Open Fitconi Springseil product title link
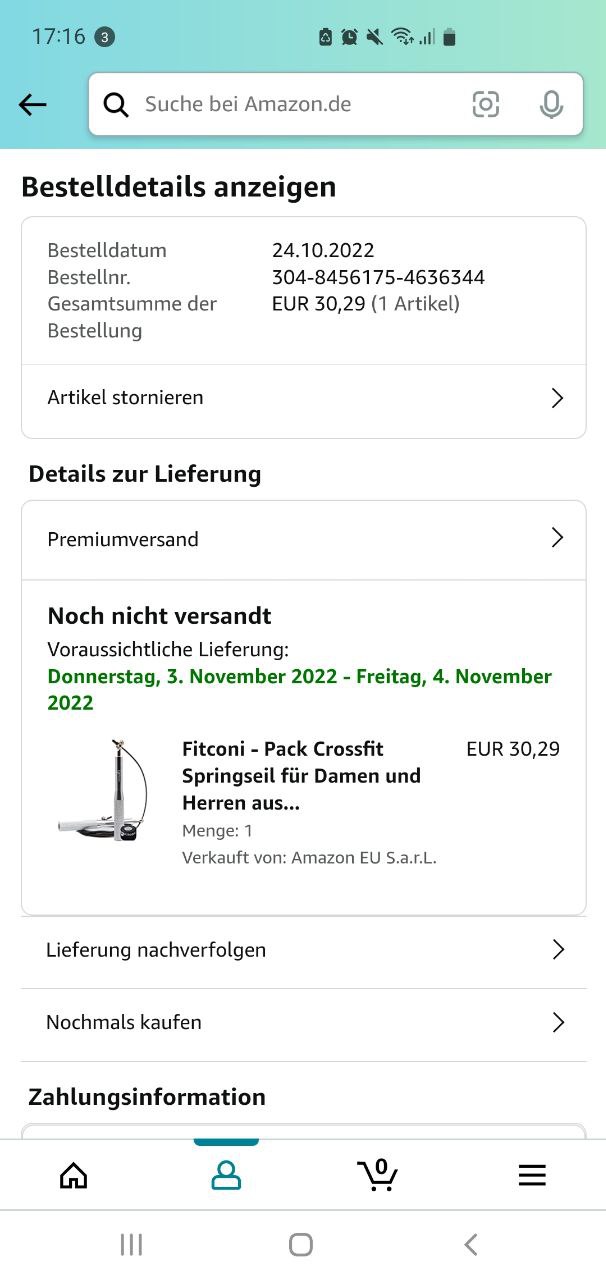 pyautogui.click(x=302, y=776)
